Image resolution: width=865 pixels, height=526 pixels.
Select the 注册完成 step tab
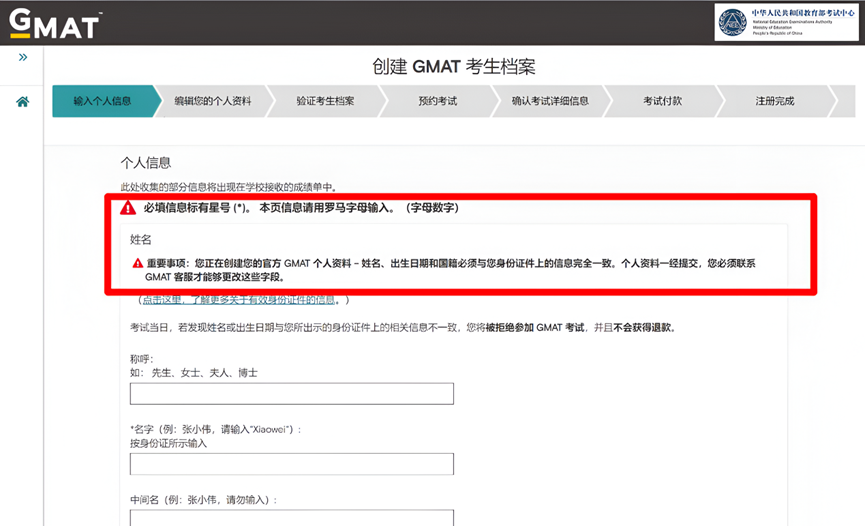tap(775, 101)
